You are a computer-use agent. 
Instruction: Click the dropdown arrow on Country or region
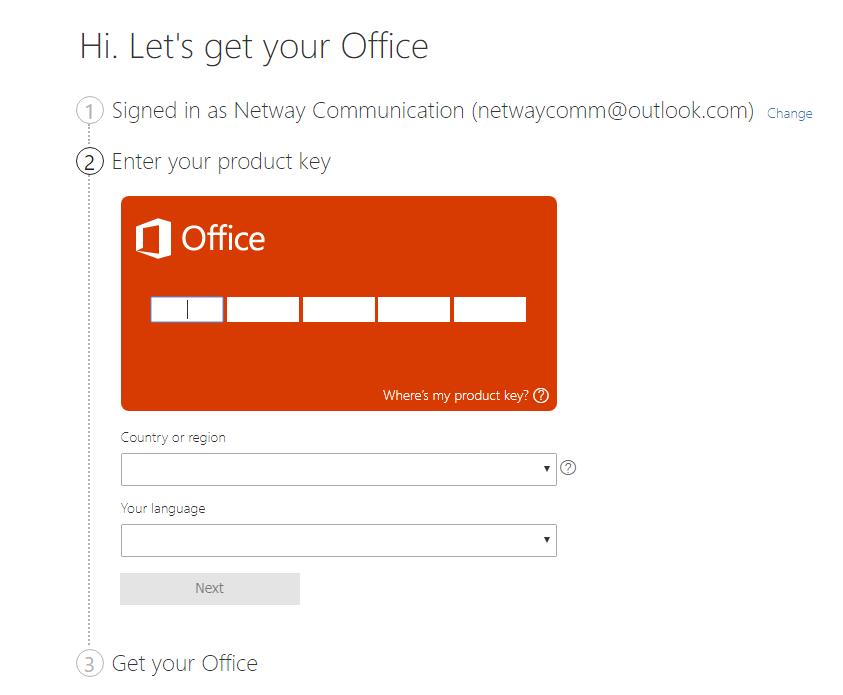(x=547, y=469)
